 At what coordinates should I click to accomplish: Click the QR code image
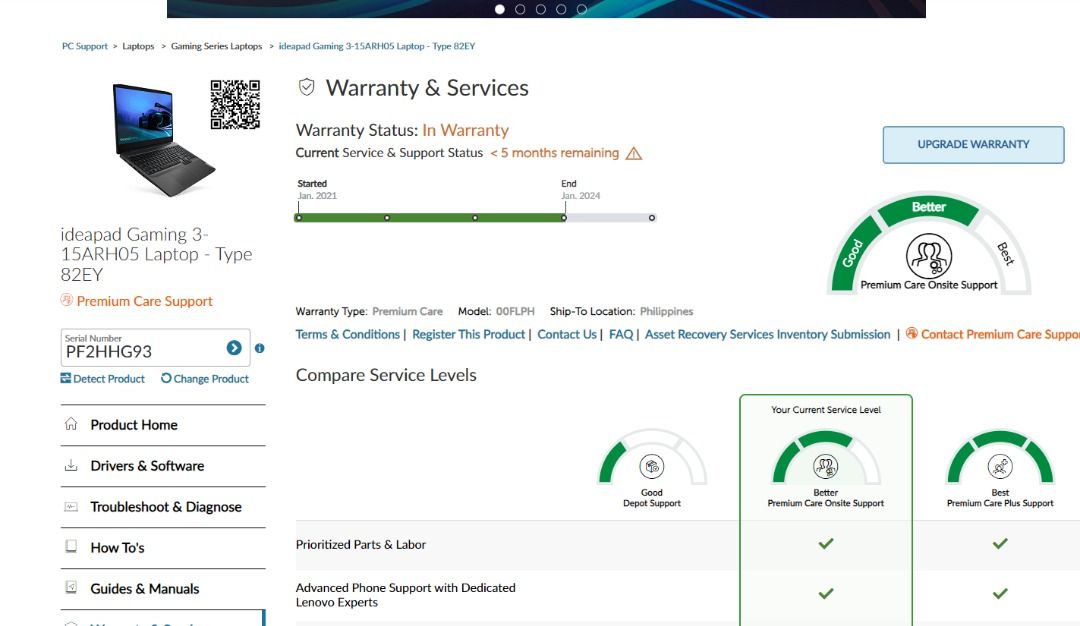[235, 105]
